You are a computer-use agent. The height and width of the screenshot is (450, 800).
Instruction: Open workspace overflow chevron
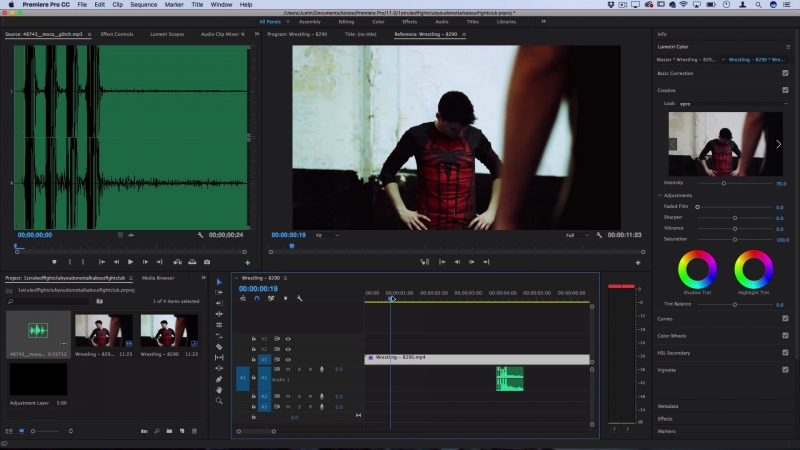point(543,21)
